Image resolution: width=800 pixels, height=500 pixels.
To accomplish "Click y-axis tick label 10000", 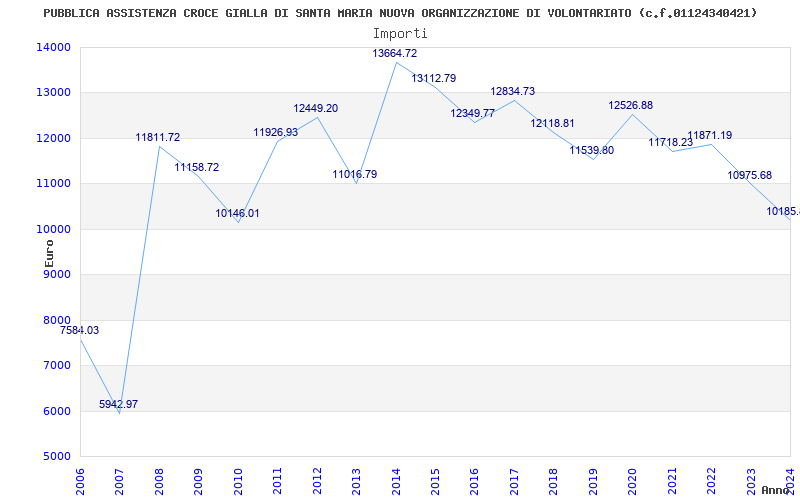I will (53, 229).
